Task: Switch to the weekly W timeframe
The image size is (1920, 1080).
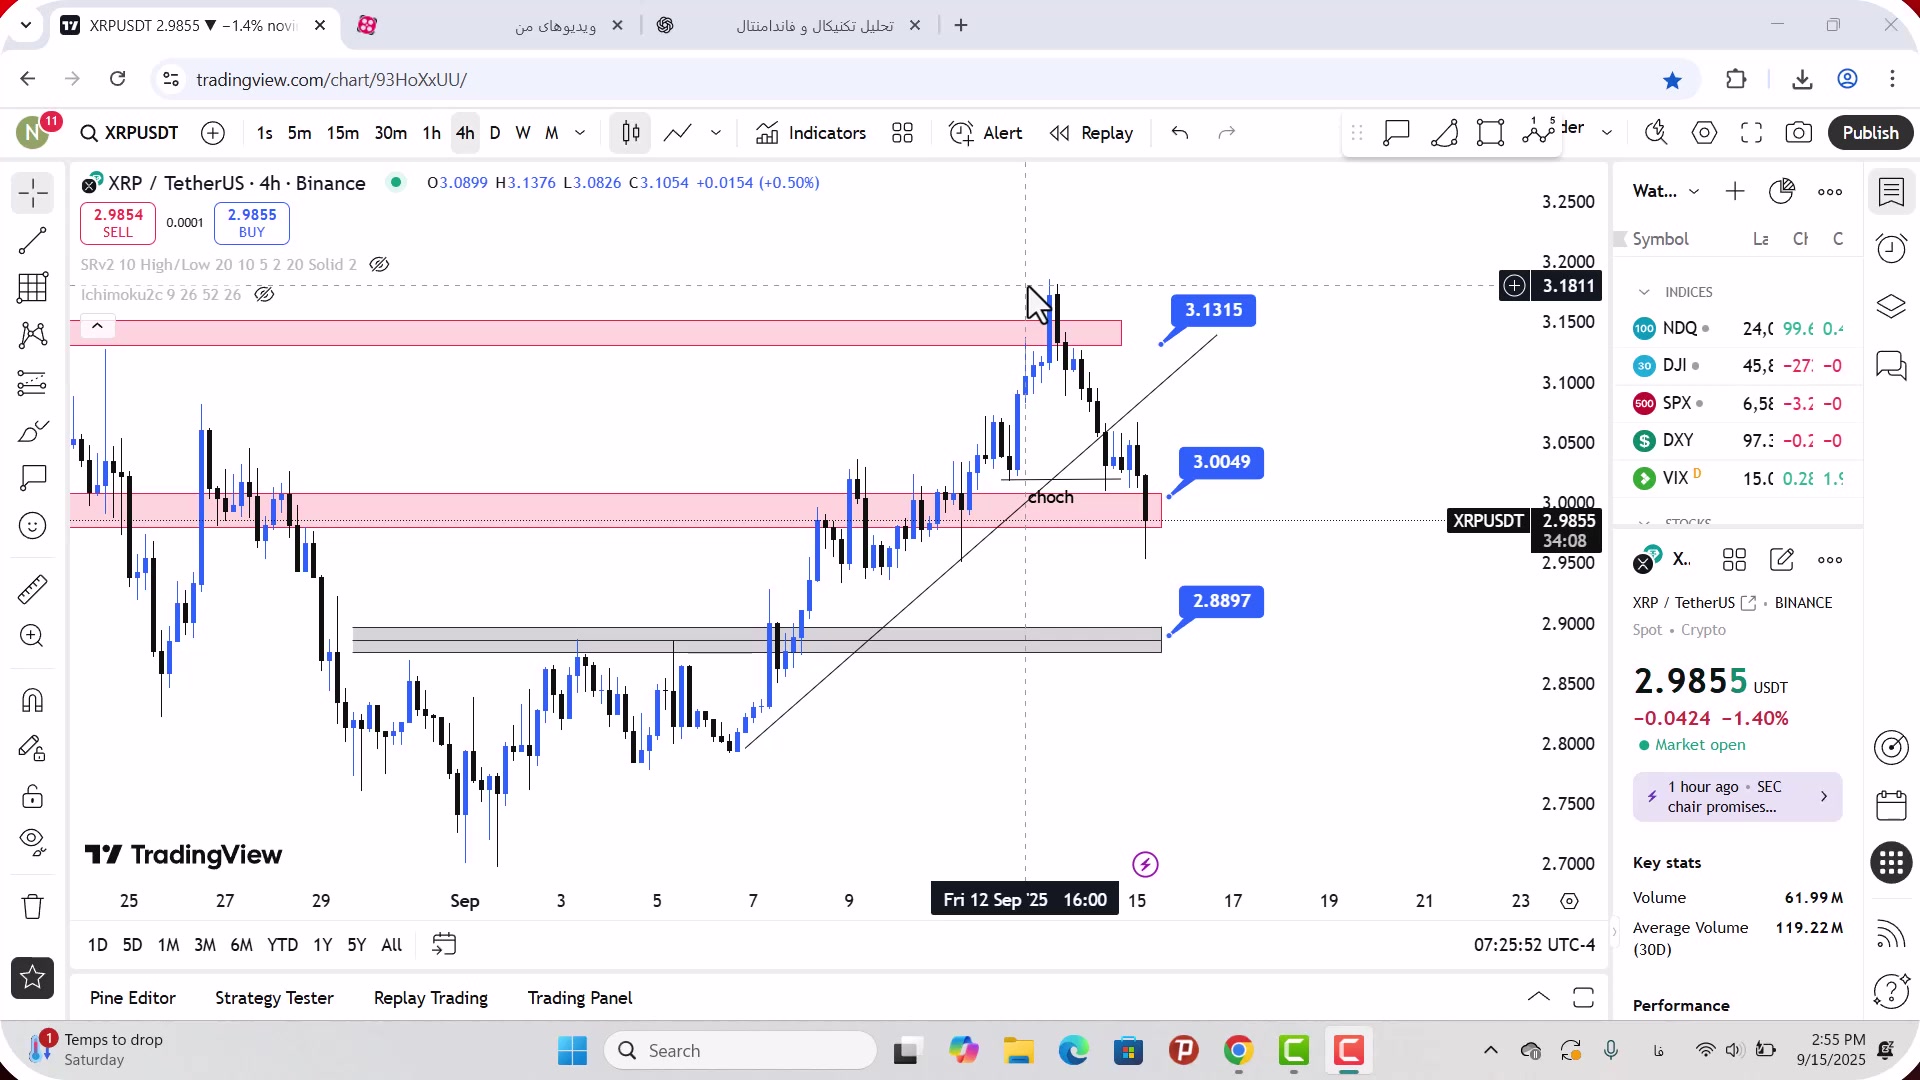Action: (x=522, y=133)
